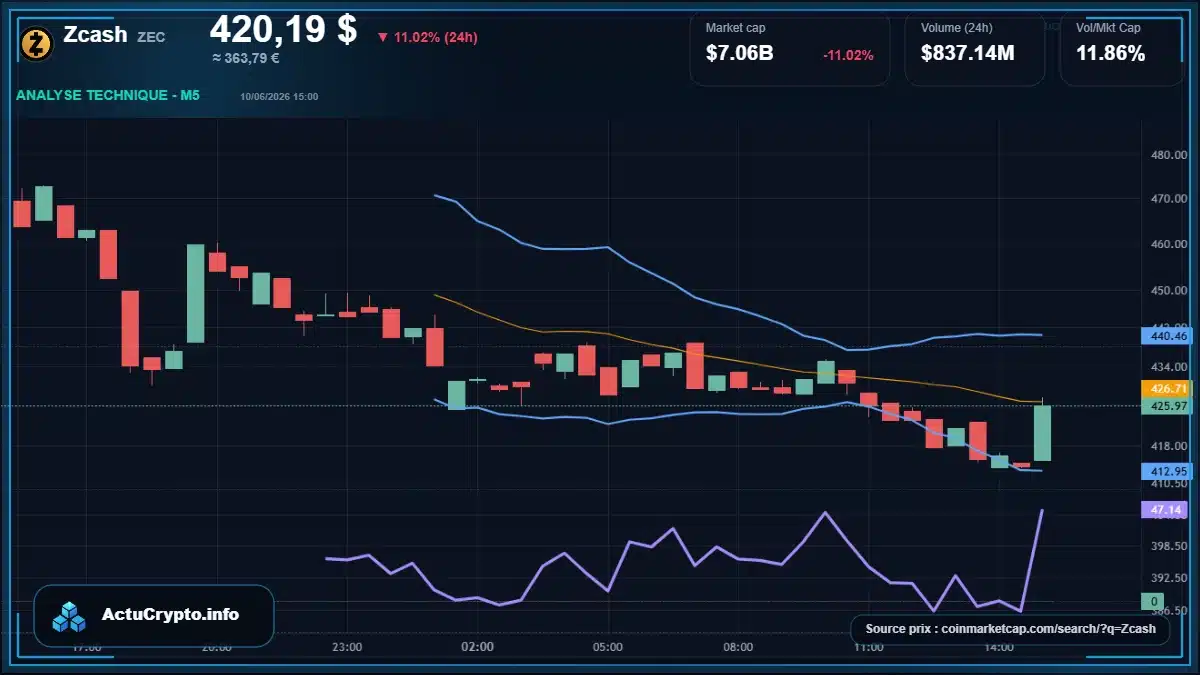Click the 470.00 price axis label
Image resolution: width=1200 pixels, height=675 pixels.
point(1169,199)
